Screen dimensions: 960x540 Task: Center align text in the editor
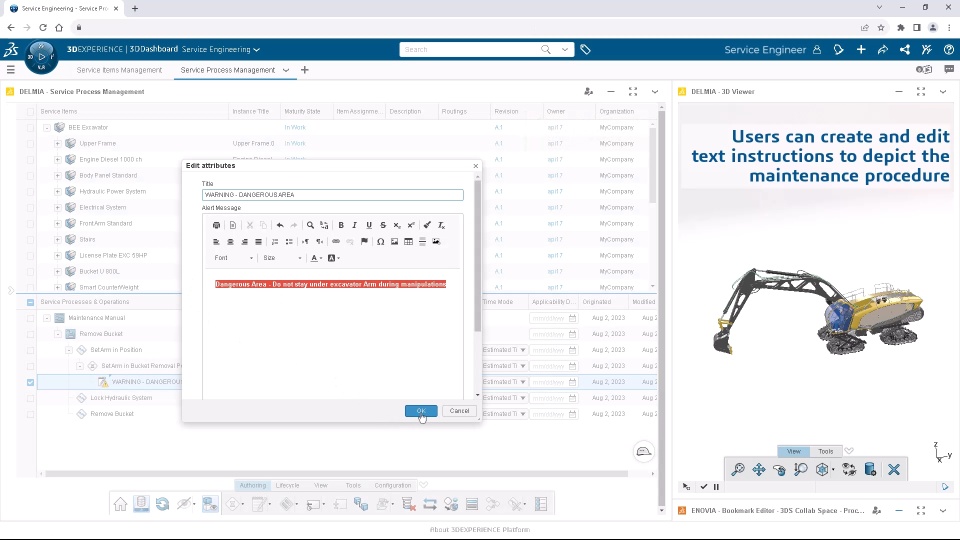click(x=230, y=241)
